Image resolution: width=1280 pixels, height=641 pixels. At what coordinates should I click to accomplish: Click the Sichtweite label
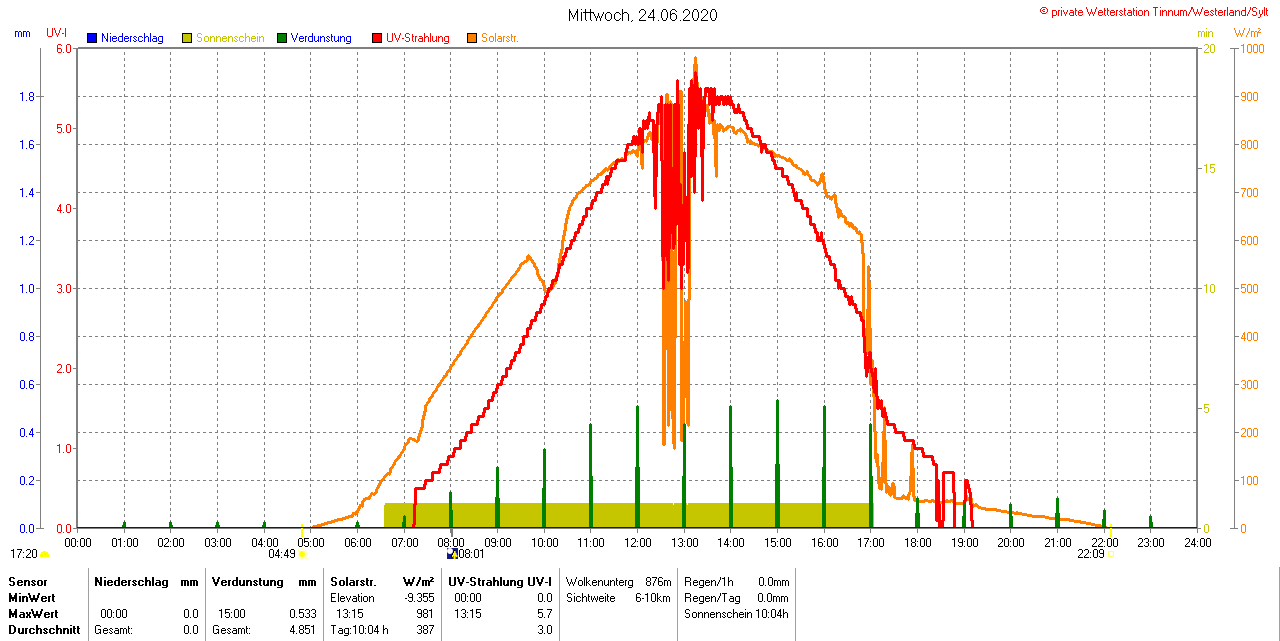591,598
